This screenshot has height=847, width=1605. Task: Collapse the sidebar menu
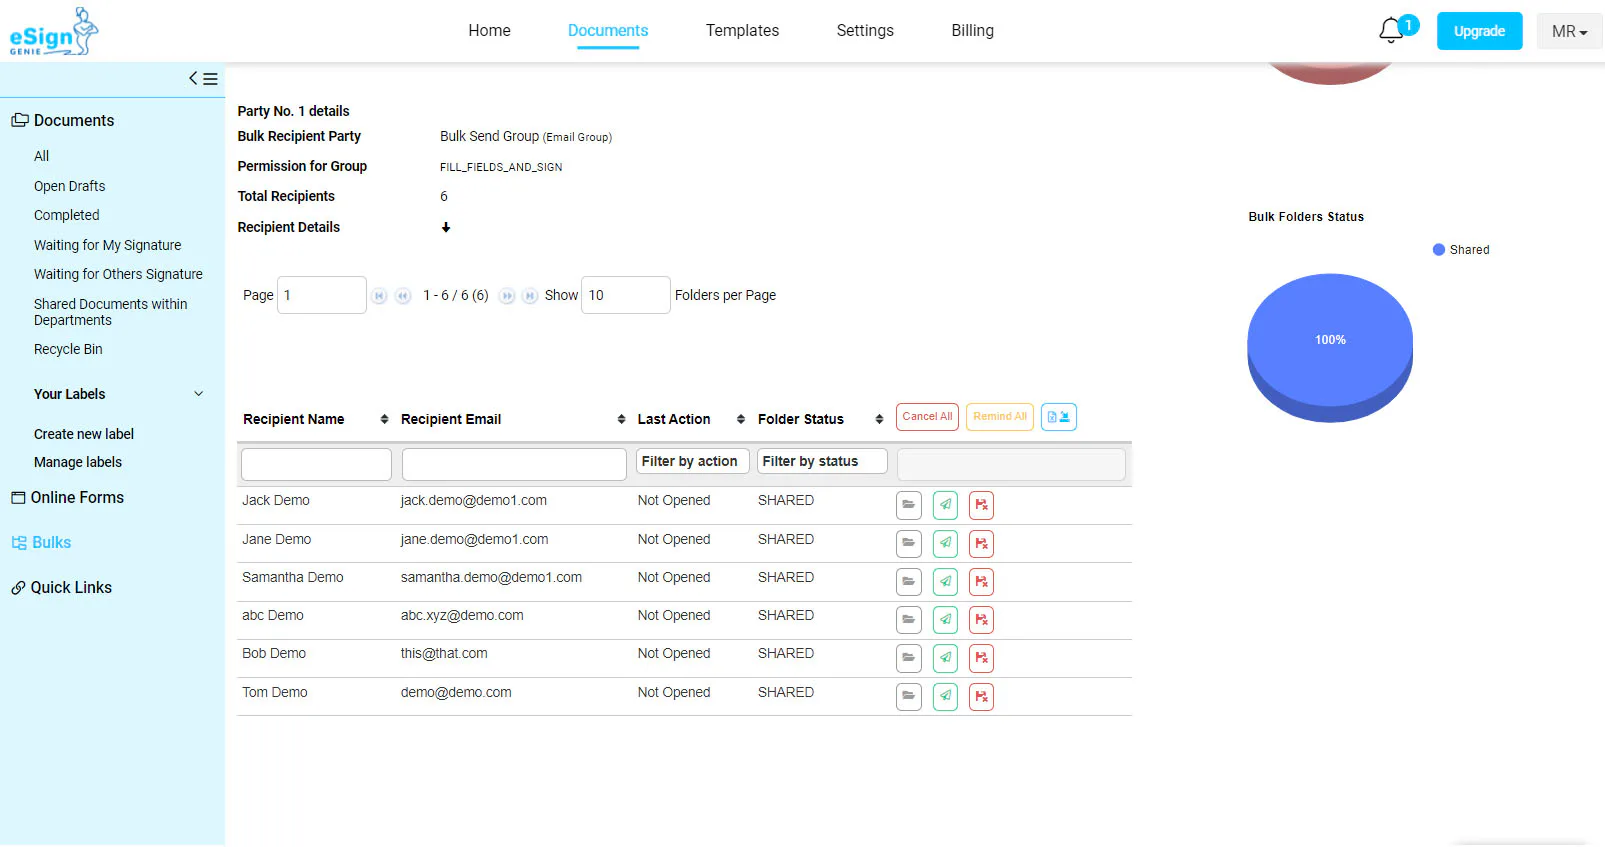pos(203,78)
